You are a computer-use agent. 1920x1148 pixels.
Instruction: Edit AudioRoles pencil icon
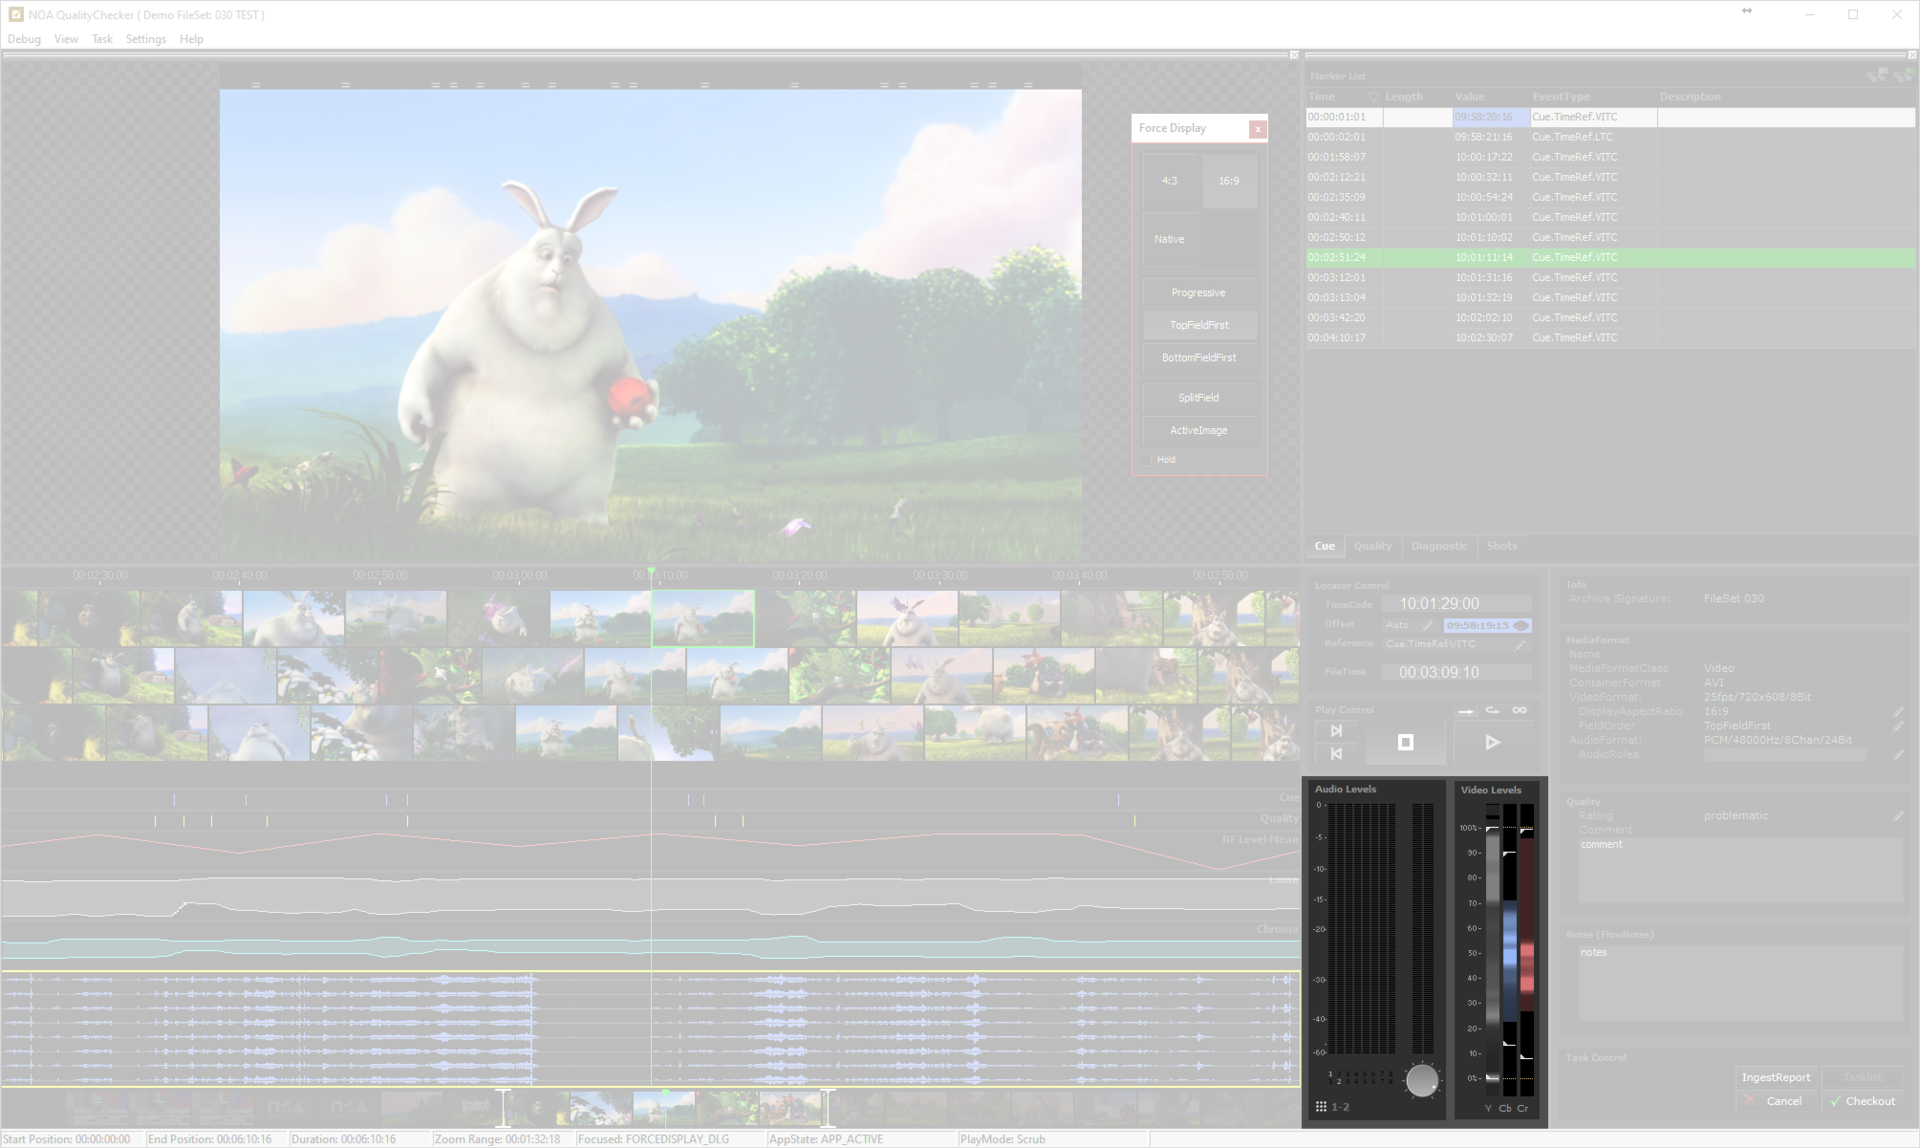[1898, 755]
